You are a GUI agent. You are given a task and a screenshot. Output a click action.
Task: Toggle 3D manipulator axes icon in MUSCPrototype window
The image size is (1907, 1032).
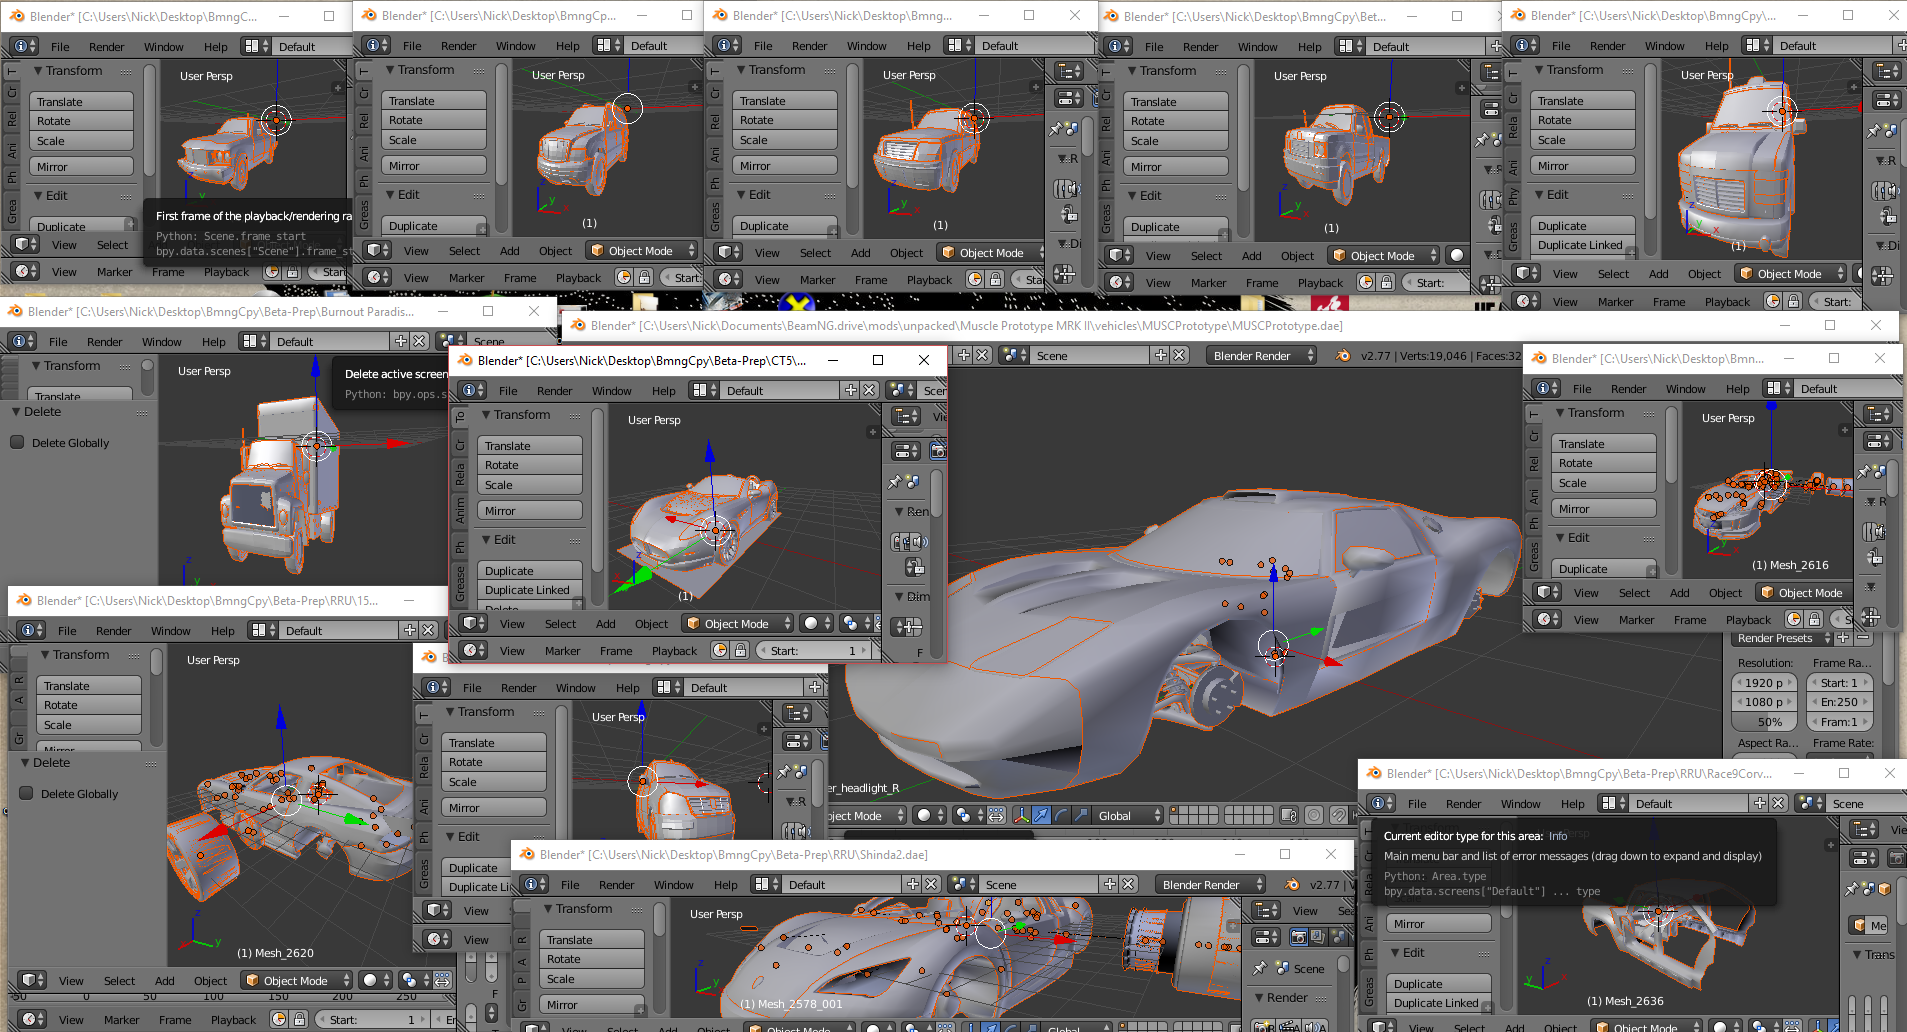pos(1021,815)
